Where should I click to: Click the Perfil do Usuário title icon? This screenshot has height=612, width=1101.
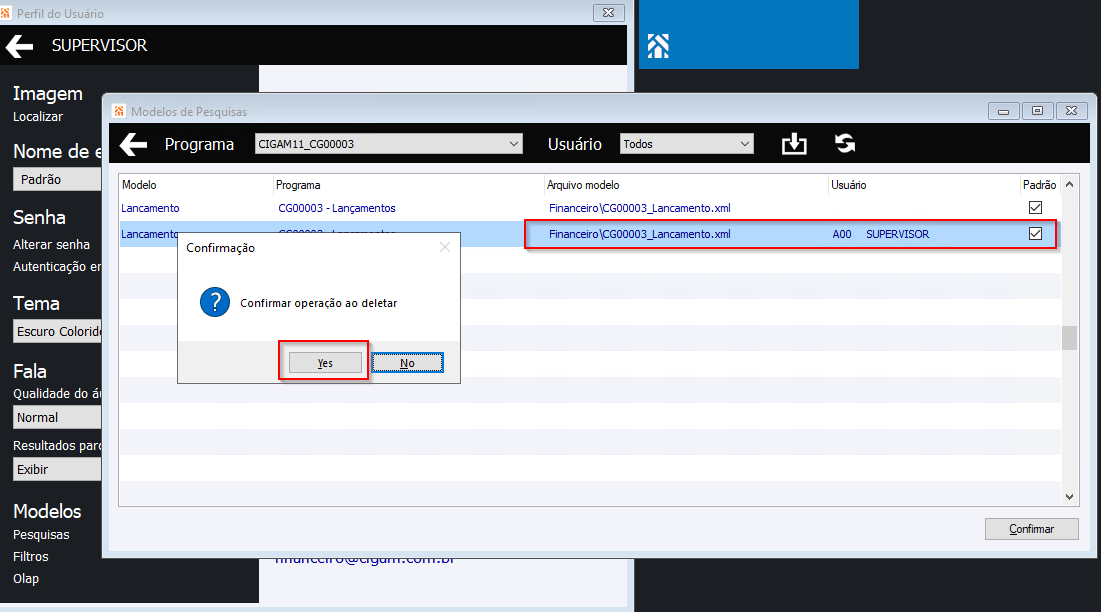[6, 13]
